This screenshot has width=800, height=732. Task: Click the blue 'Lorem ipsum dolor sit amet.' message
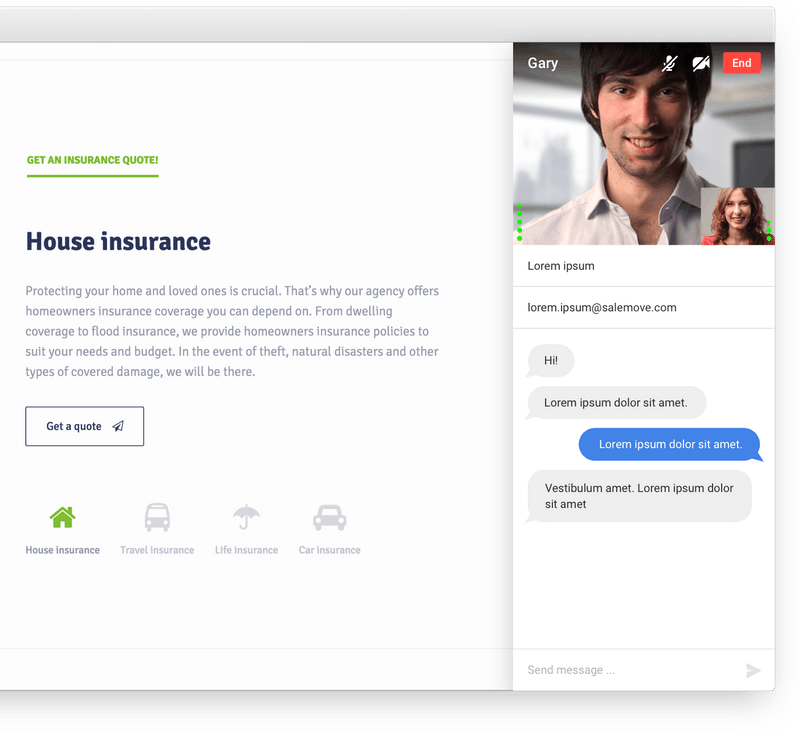coord(670,444)
